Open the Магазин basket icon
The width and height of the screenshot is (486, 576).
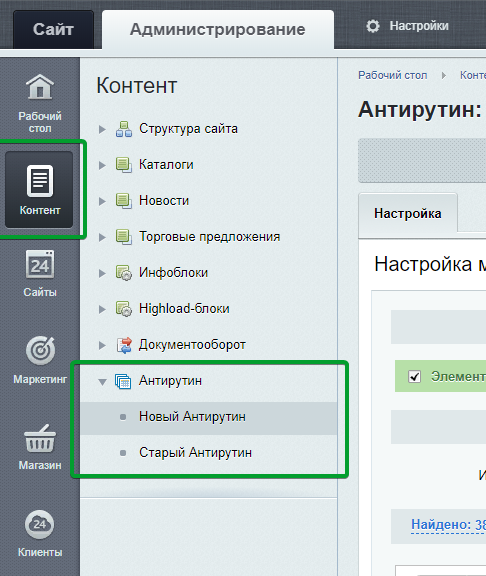point(40,438)
